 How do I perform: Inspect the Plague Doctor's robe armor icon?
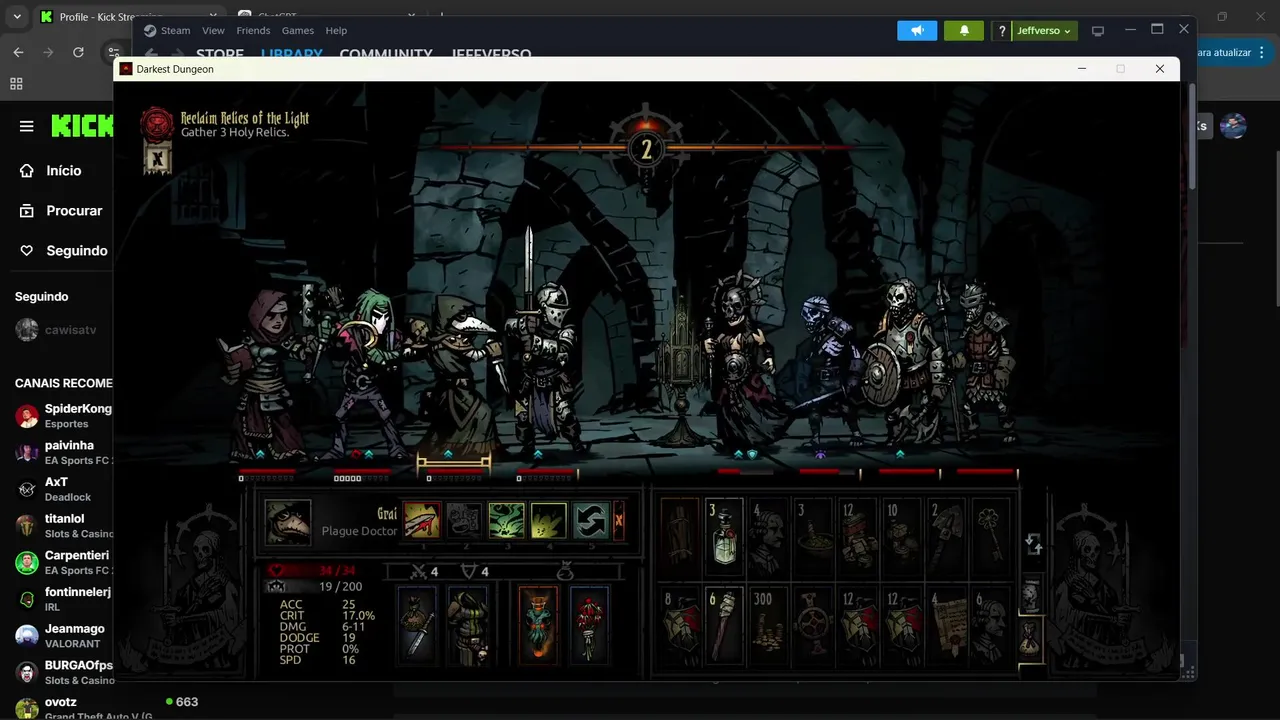point(466,625)
